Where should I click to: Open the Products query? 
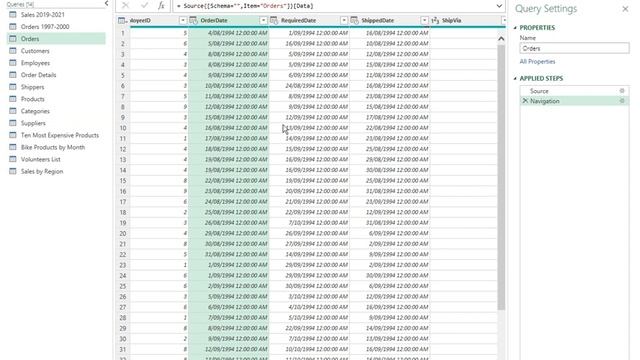32,99
